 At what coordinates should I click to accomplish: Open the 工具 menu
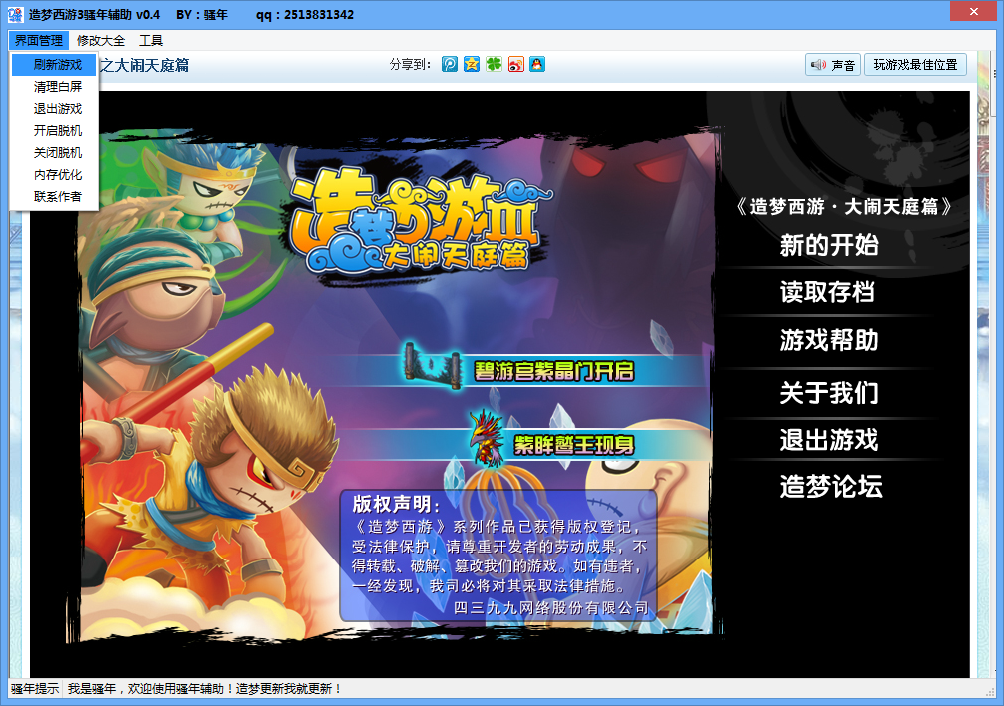pyautogui.click(x=151, y=40)
